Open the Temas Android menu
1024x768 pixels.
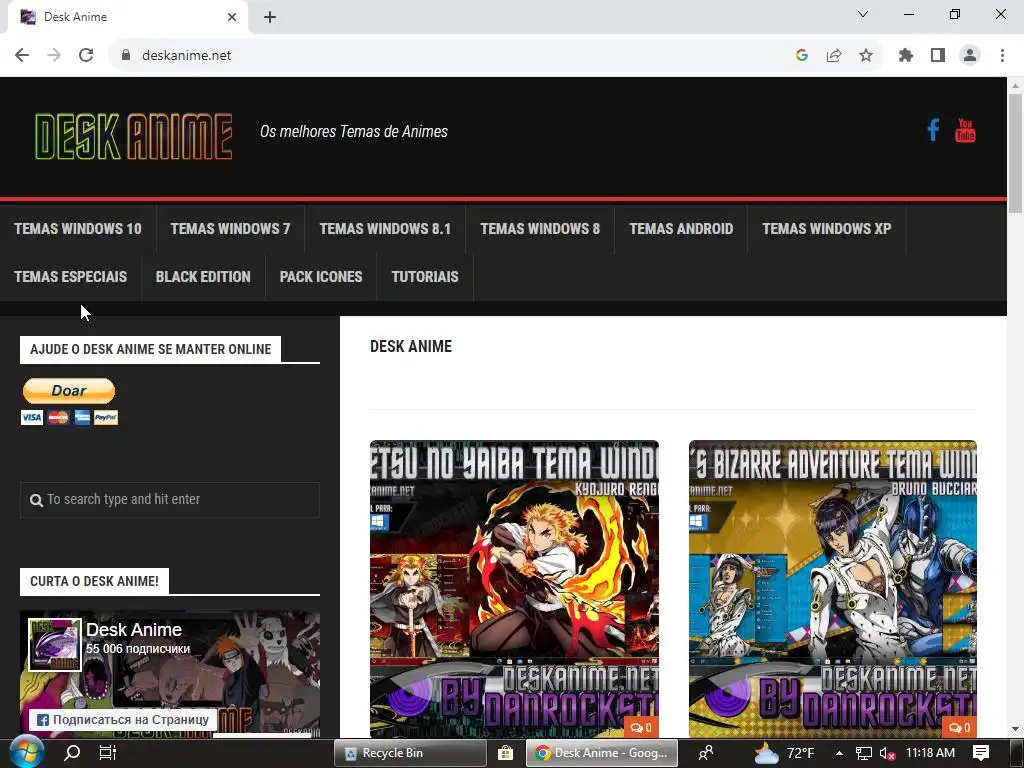pyautogui.click(x=680, y=229)
